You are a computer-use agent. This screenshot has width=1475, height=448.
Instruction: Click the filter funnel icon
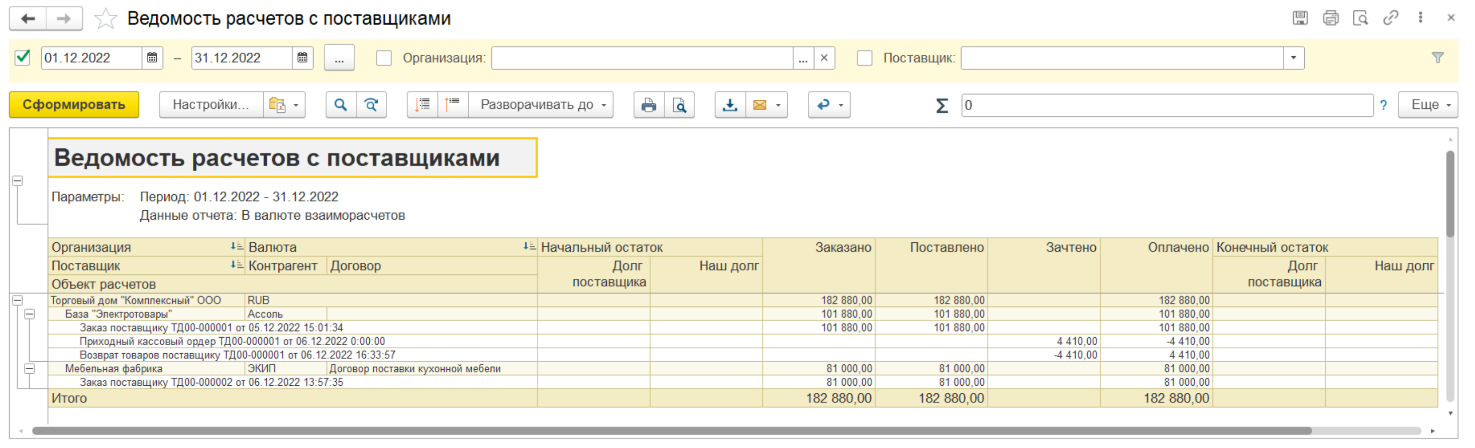1438,58
